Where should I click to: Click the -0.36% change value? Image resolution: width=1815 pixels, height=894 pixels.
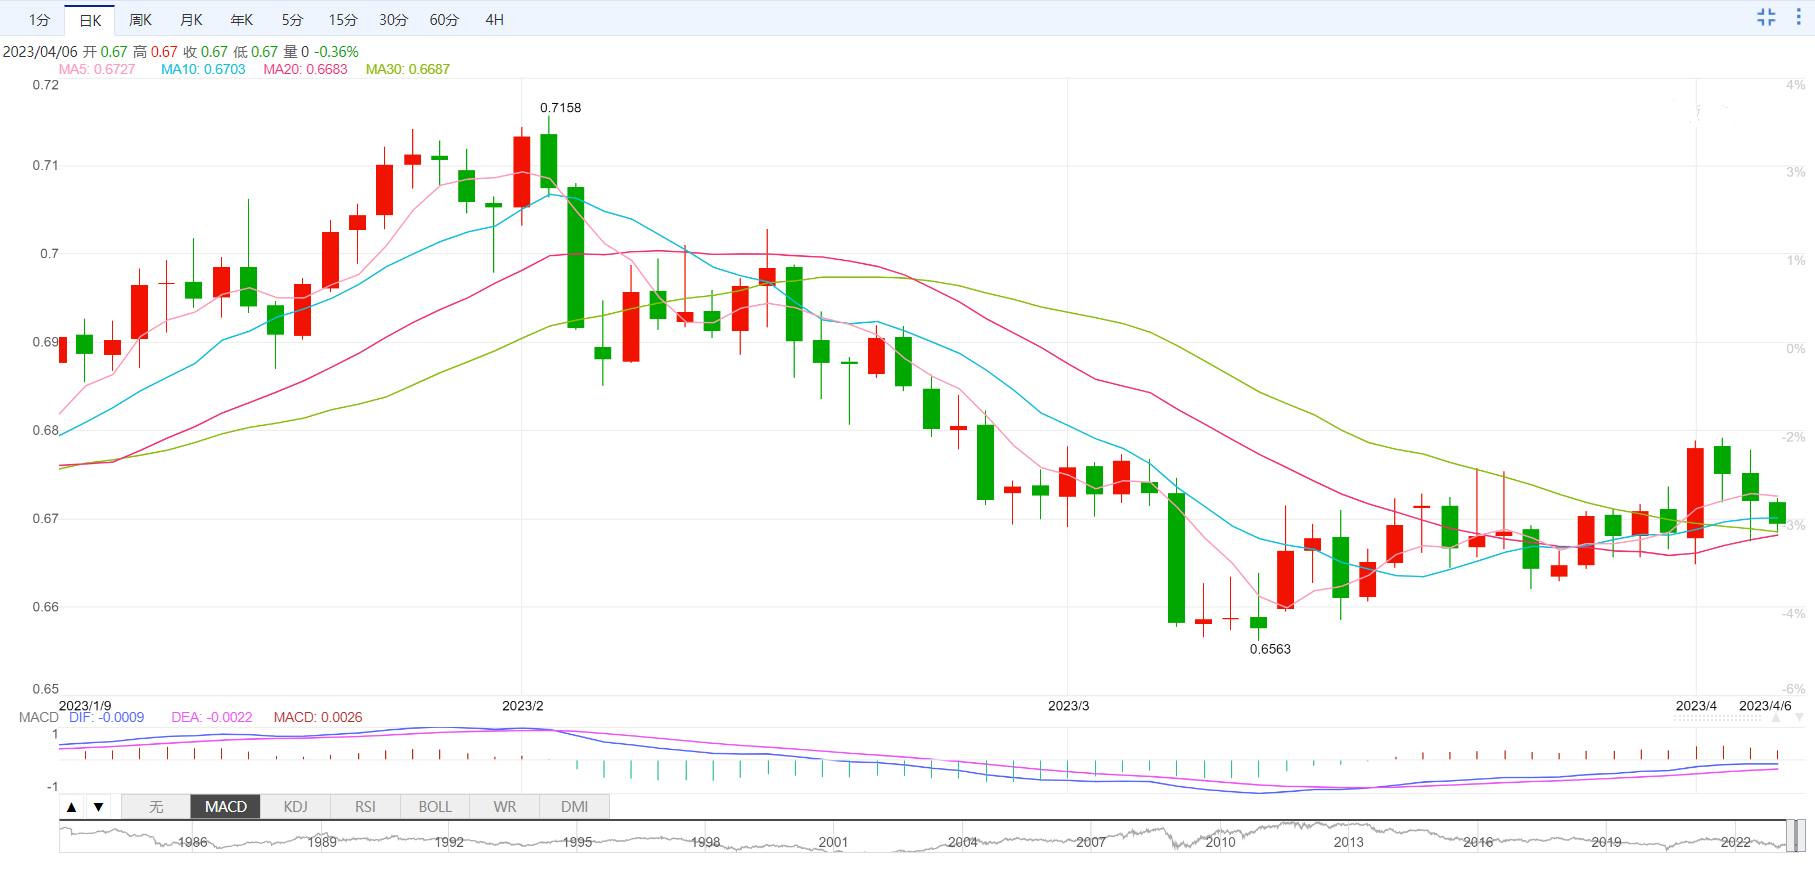[336, 52]
